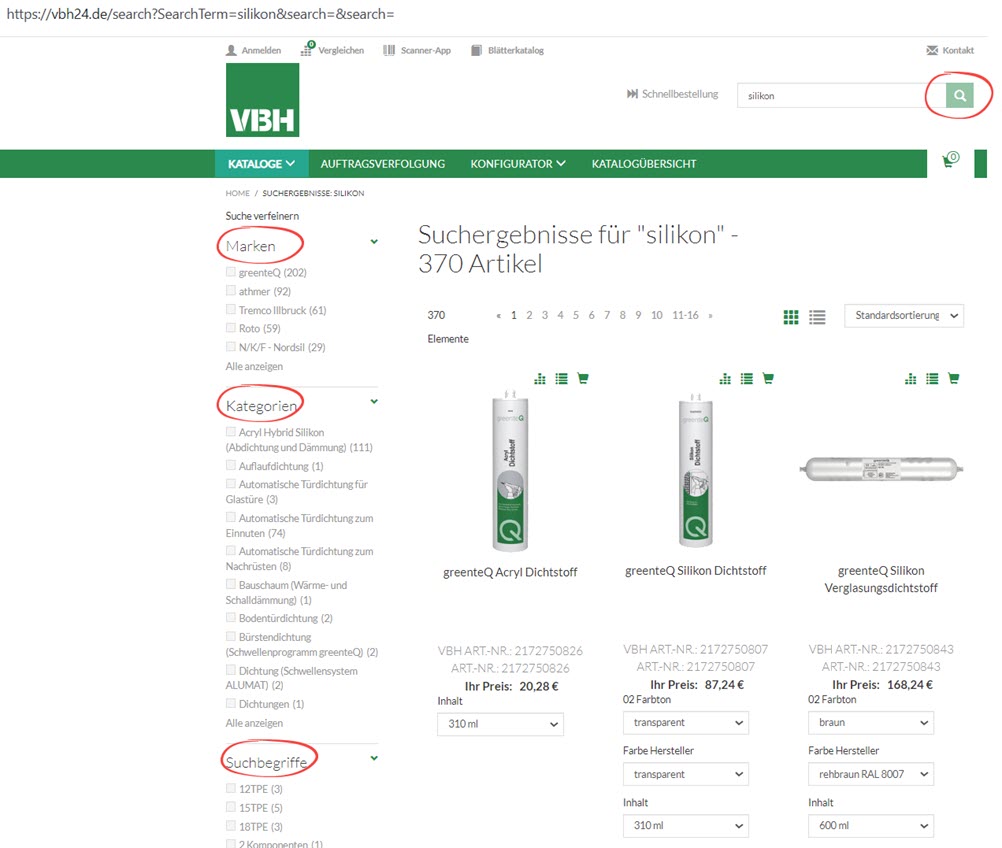Compare greenteQ Acryl Dichtstoff product
Viewport: 1002px width, 848px height.
(x=540, y=378)
